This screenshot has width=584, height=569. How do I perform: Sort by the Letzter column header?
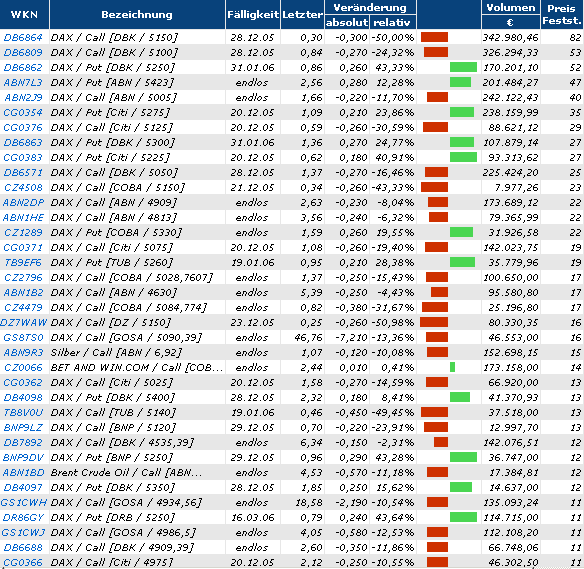point(302,15)
